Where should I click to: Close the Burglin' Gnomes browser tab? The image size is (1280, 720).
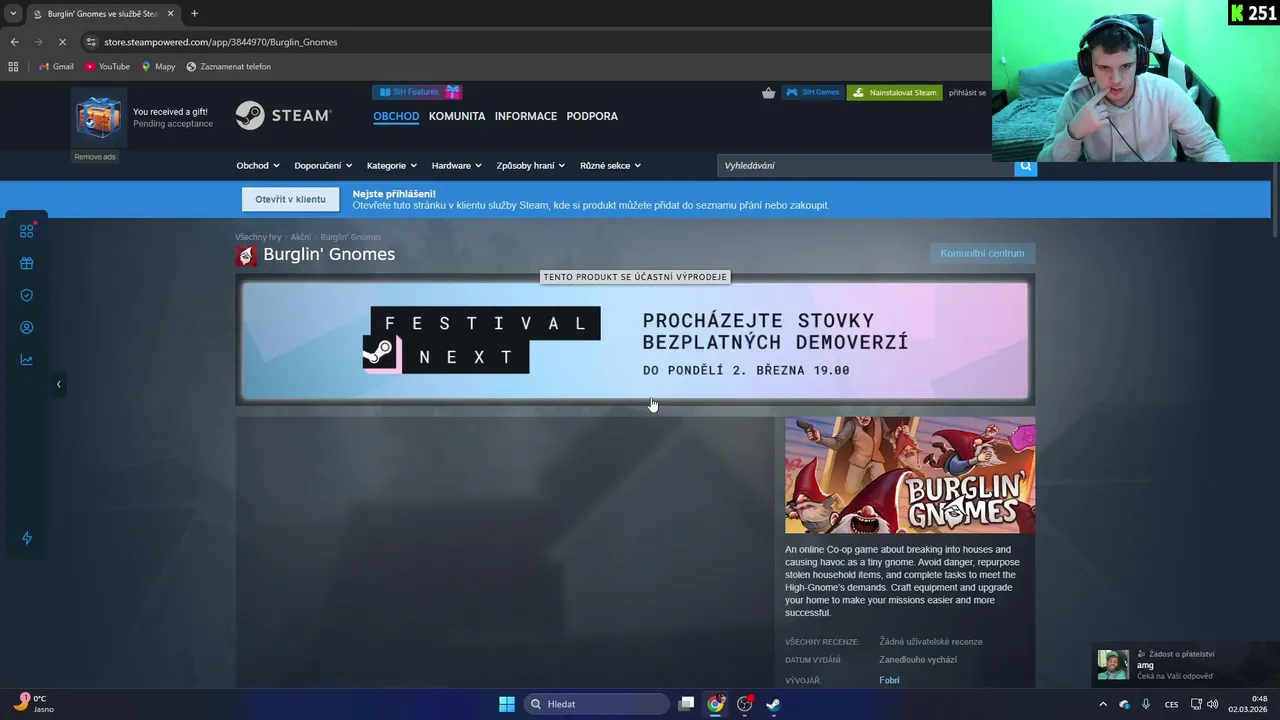(171, 14)
